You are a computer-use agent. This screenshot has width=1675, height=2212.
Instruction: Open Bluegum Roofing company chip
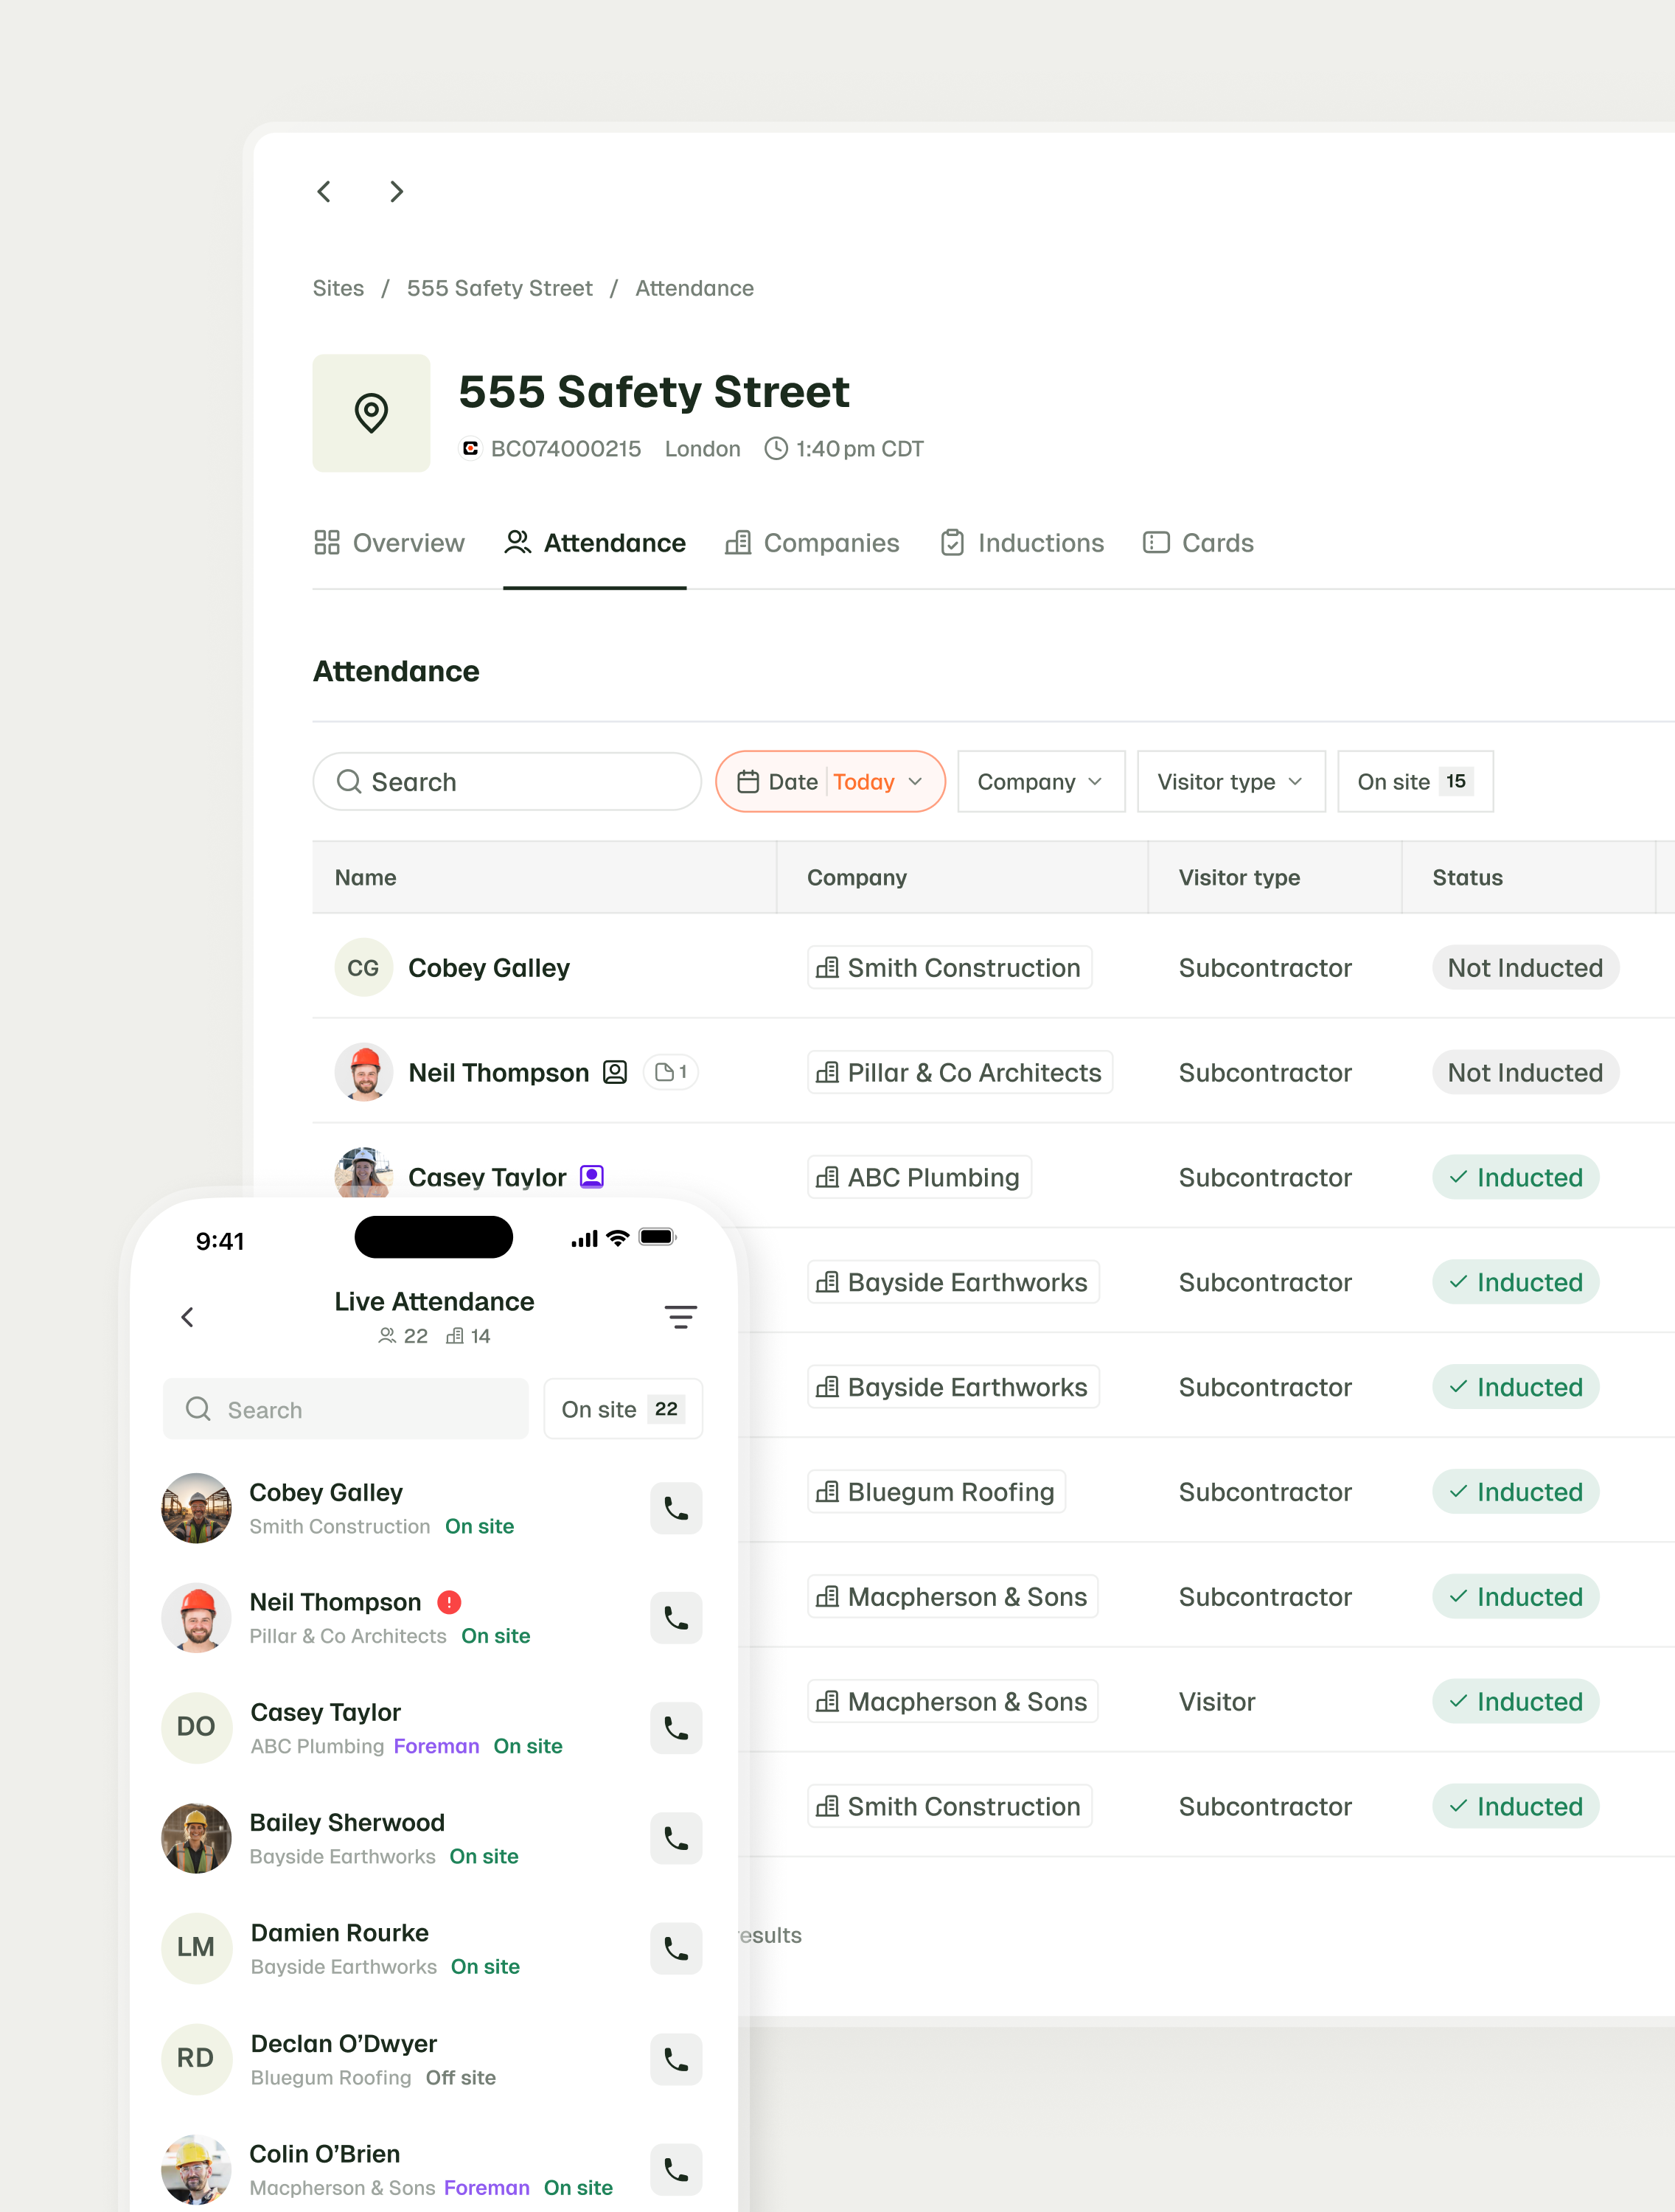[x=936, y=1491]
